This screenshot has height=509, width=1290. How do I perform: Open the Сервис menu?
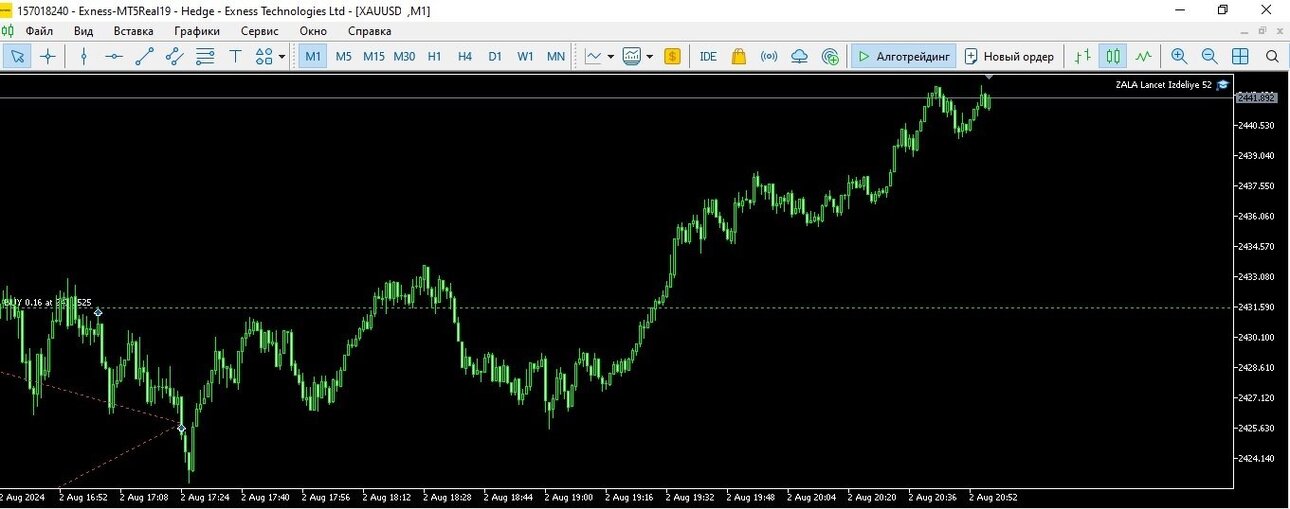tap(260, 31)
